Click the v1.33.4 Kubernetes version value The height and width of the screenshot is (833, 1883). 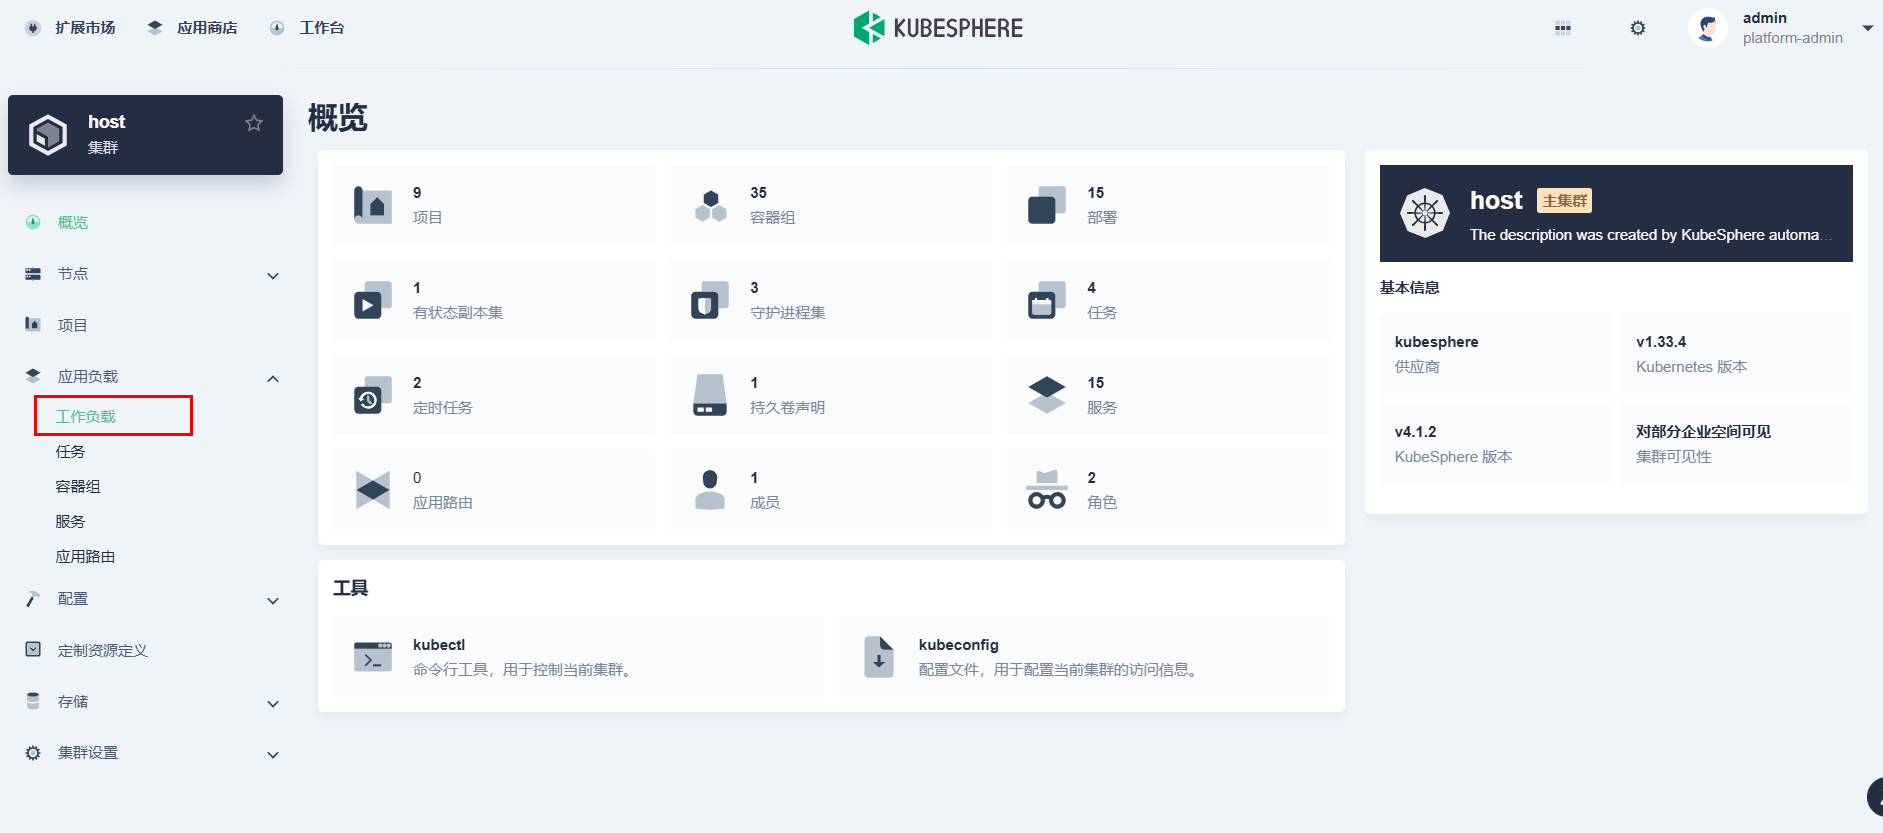pyautogui.click(x=1661, y=342)
